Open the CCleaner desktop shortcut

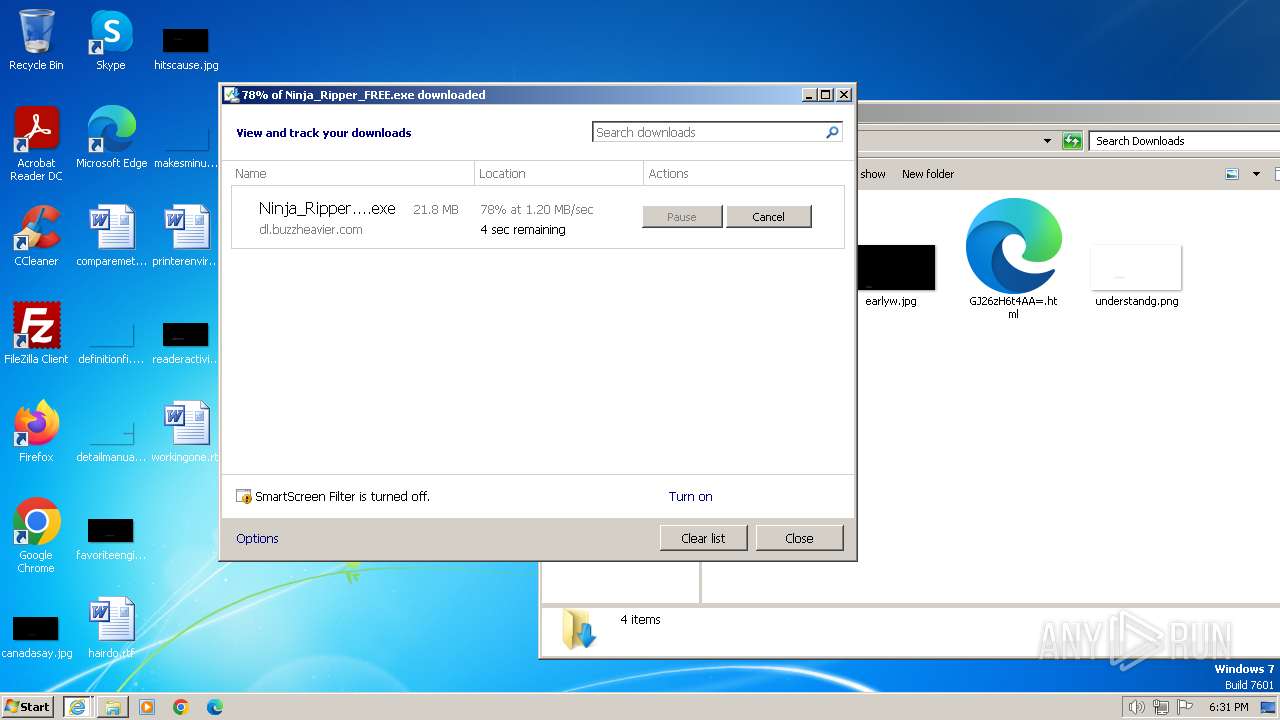pos(36,236)
